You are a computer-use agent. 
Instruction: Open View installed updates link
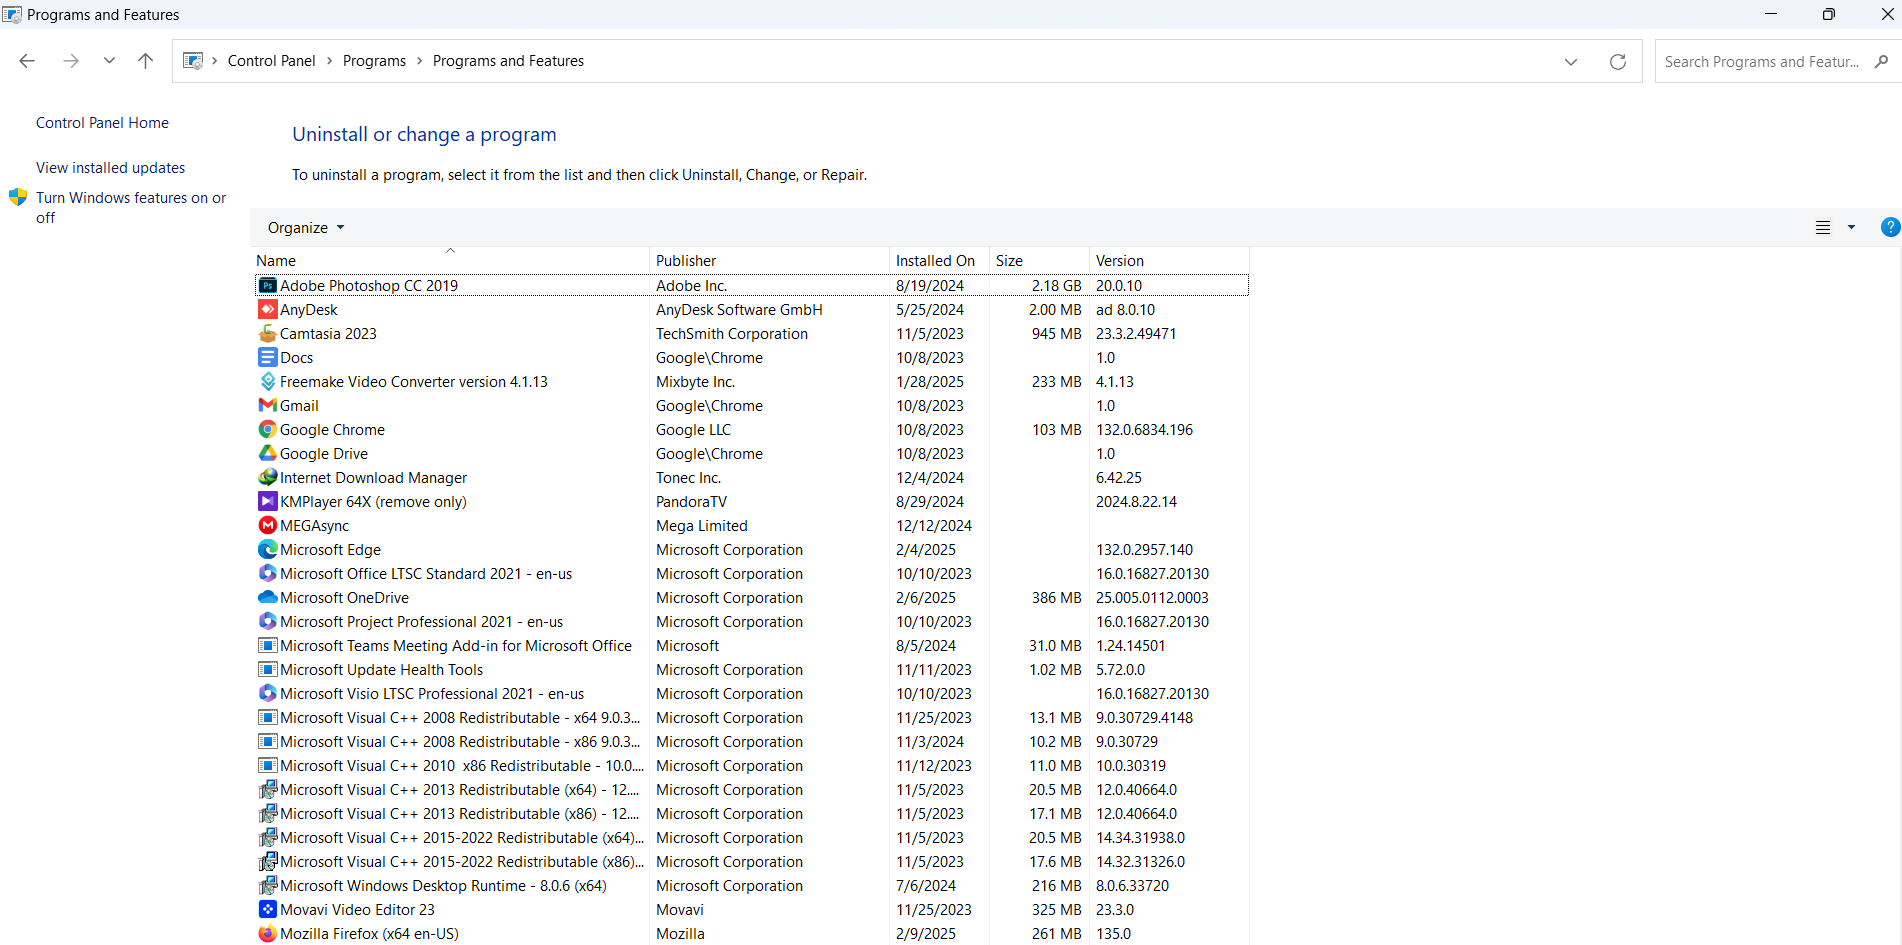pos(111,168)
